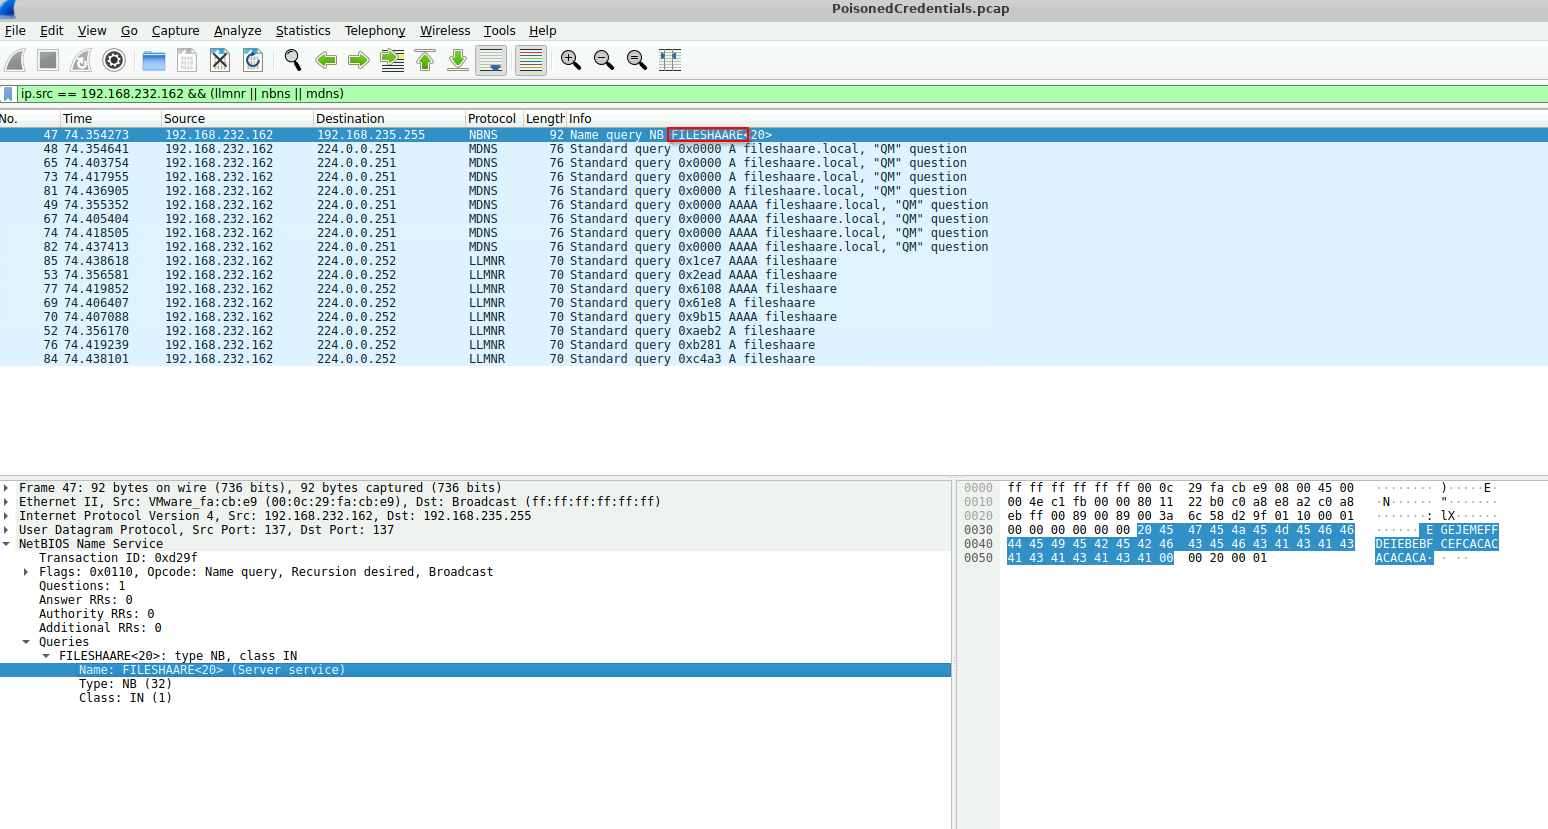Jump to the last packet

[458, 61]
